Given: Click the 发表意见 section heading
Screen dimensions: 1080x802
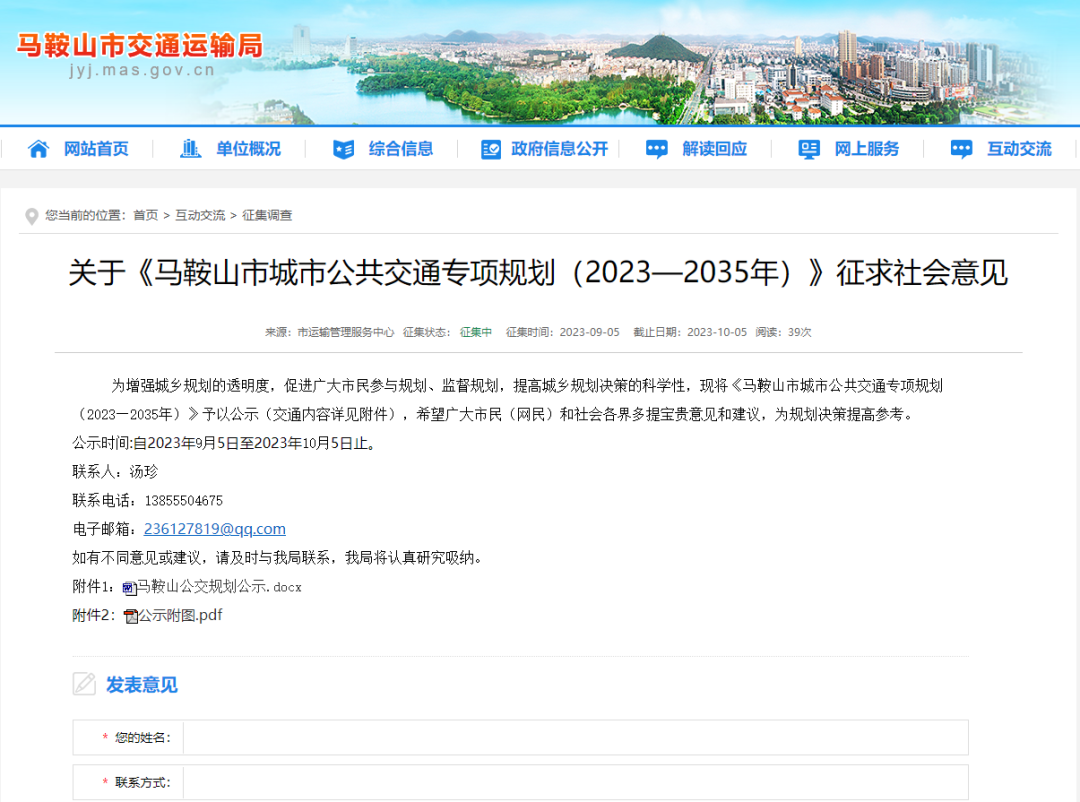Looking at the screenshot, I should click(x=141, y=685).
